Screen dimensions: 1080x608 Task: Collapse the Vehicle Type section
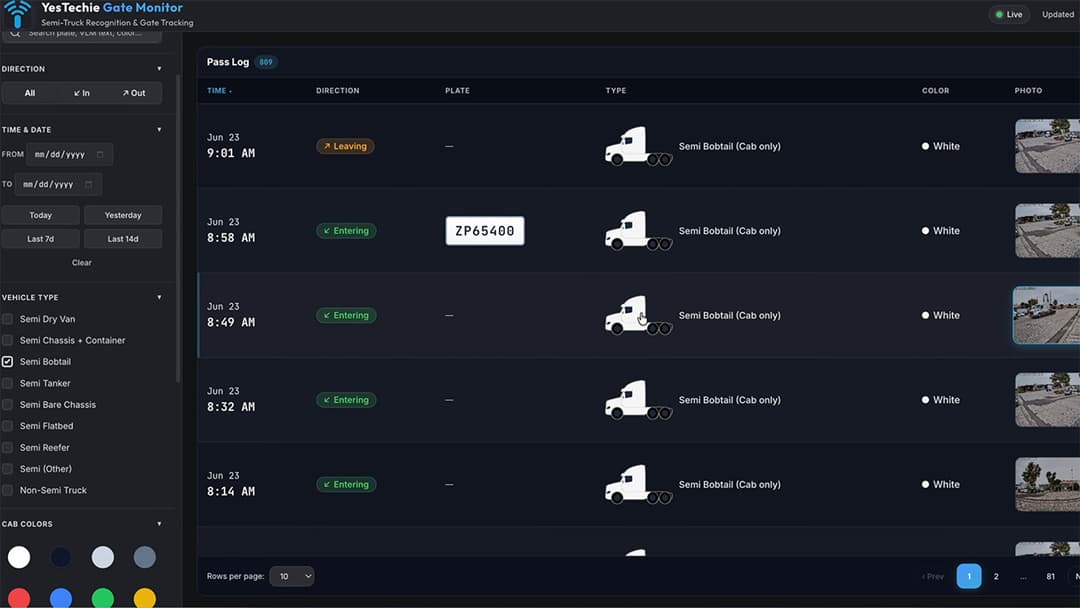[x=159, y=297]
